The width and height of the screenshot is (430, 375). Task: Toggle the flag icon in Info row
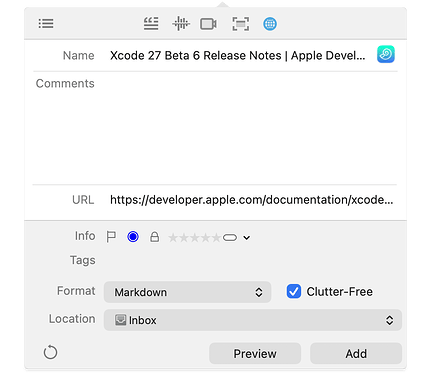(111, 237)
